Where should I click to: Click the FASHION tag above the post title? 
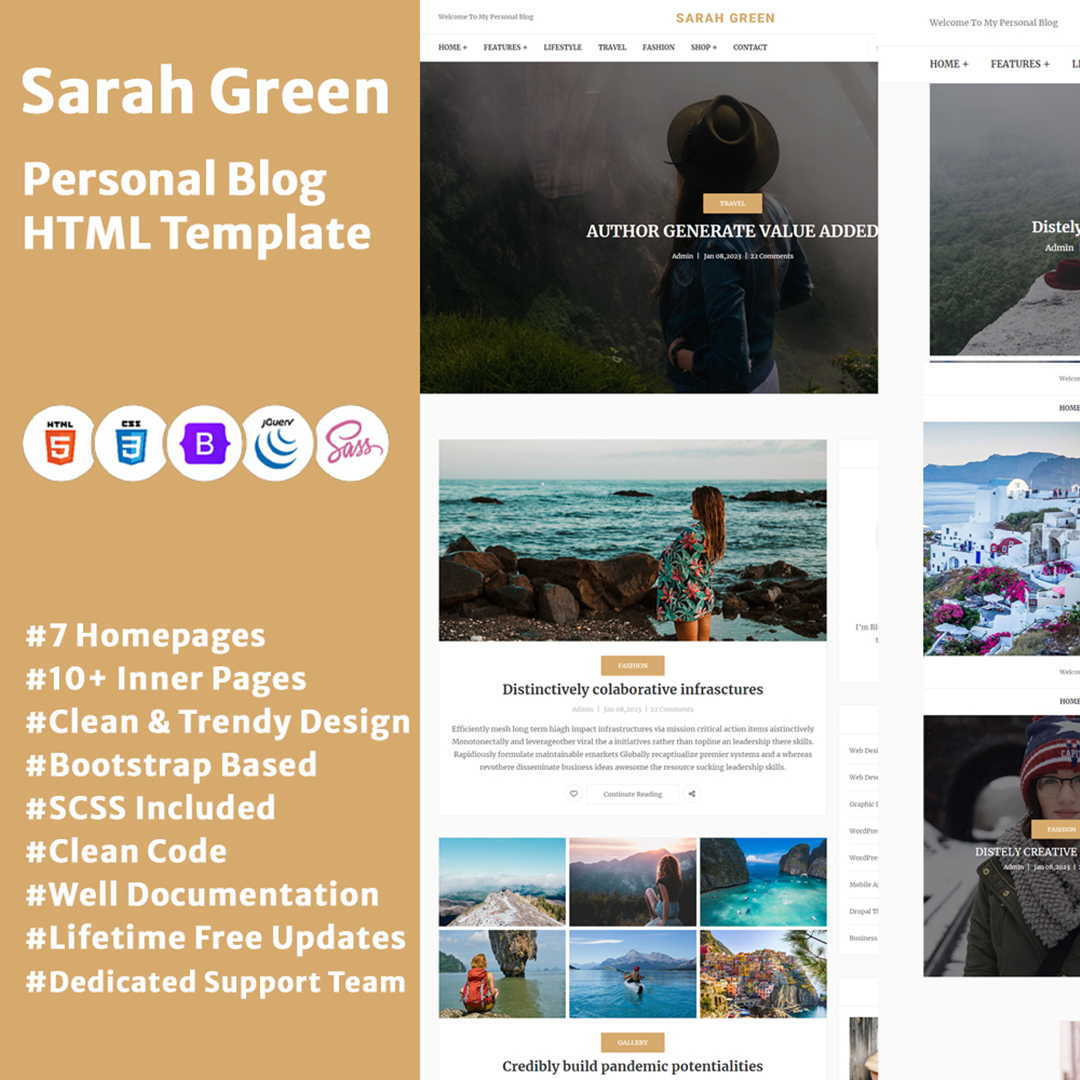(632, 665)
